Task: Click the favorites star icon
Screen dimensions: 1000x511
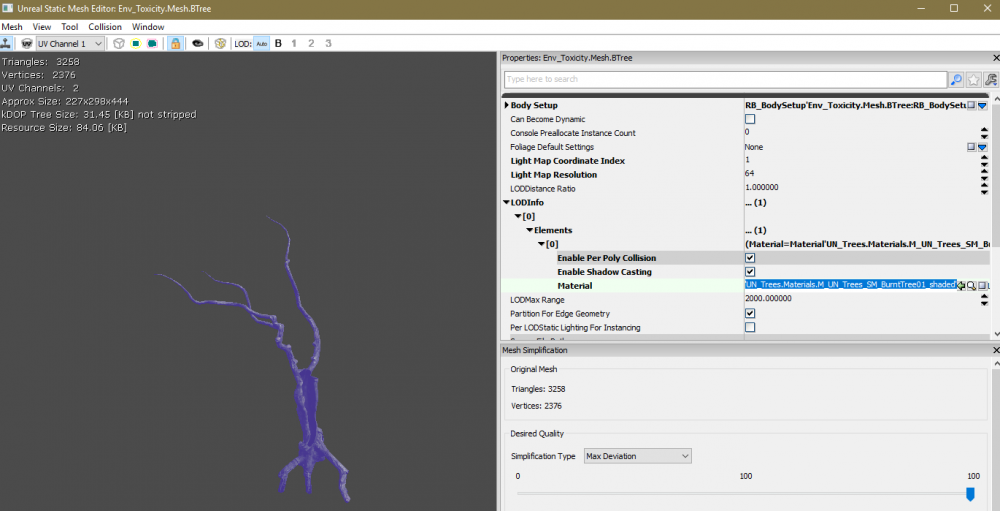Action: coord(973,79)
